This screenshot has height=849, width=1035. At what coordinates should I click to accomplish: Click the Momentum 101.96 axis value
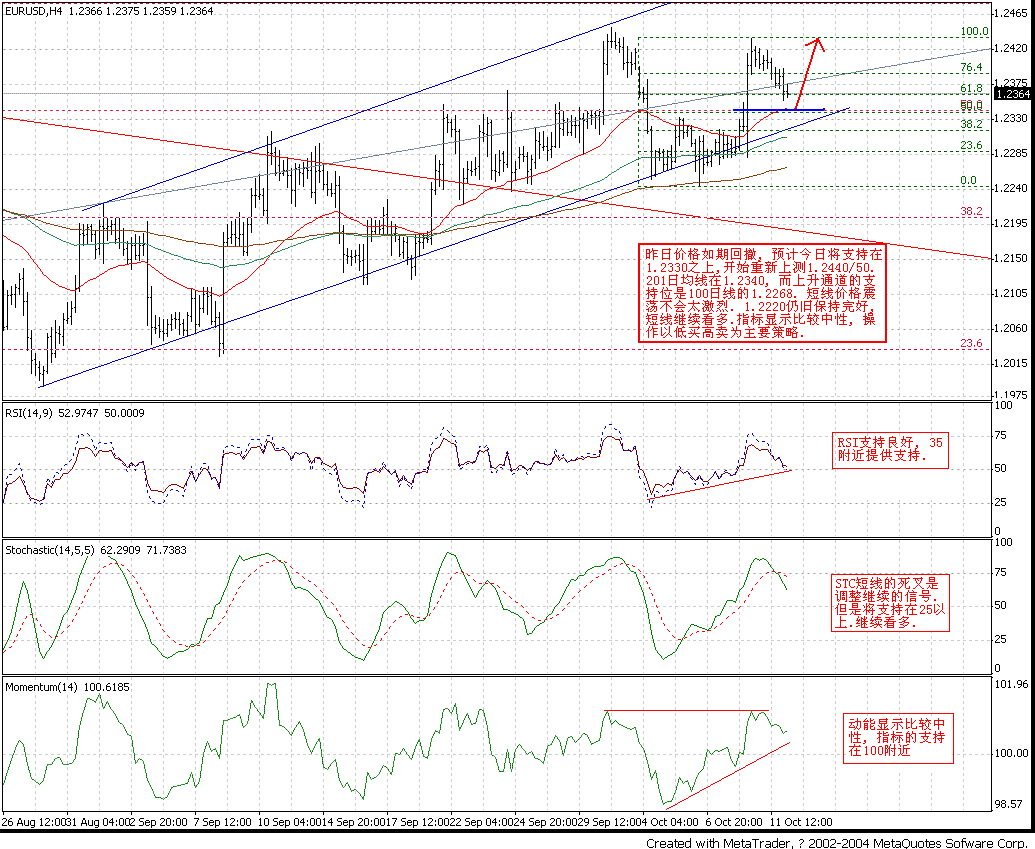(x=1011, y=685)
